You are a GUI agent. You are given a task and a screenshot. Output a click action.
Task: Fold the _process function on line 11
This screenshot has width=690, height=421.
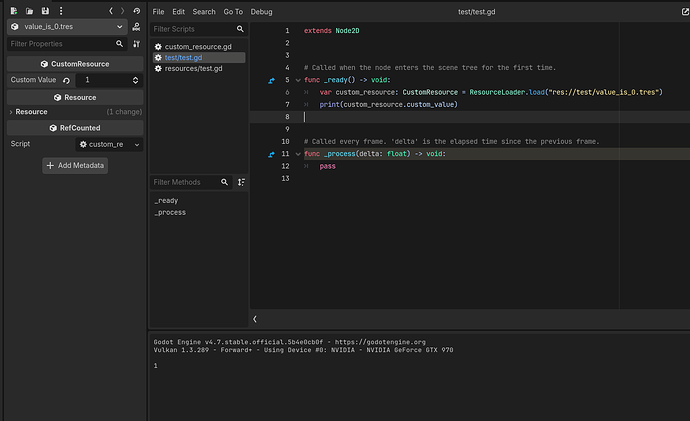tap(298, 154)
